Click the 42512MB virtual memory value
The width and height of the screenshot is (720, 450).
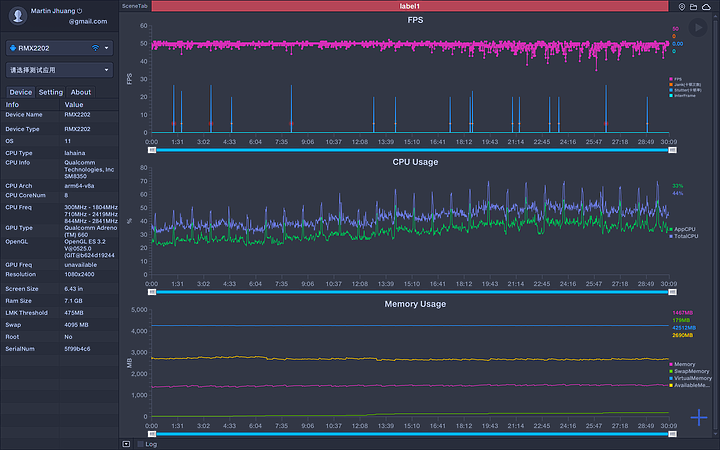click(x=684, y=328)
